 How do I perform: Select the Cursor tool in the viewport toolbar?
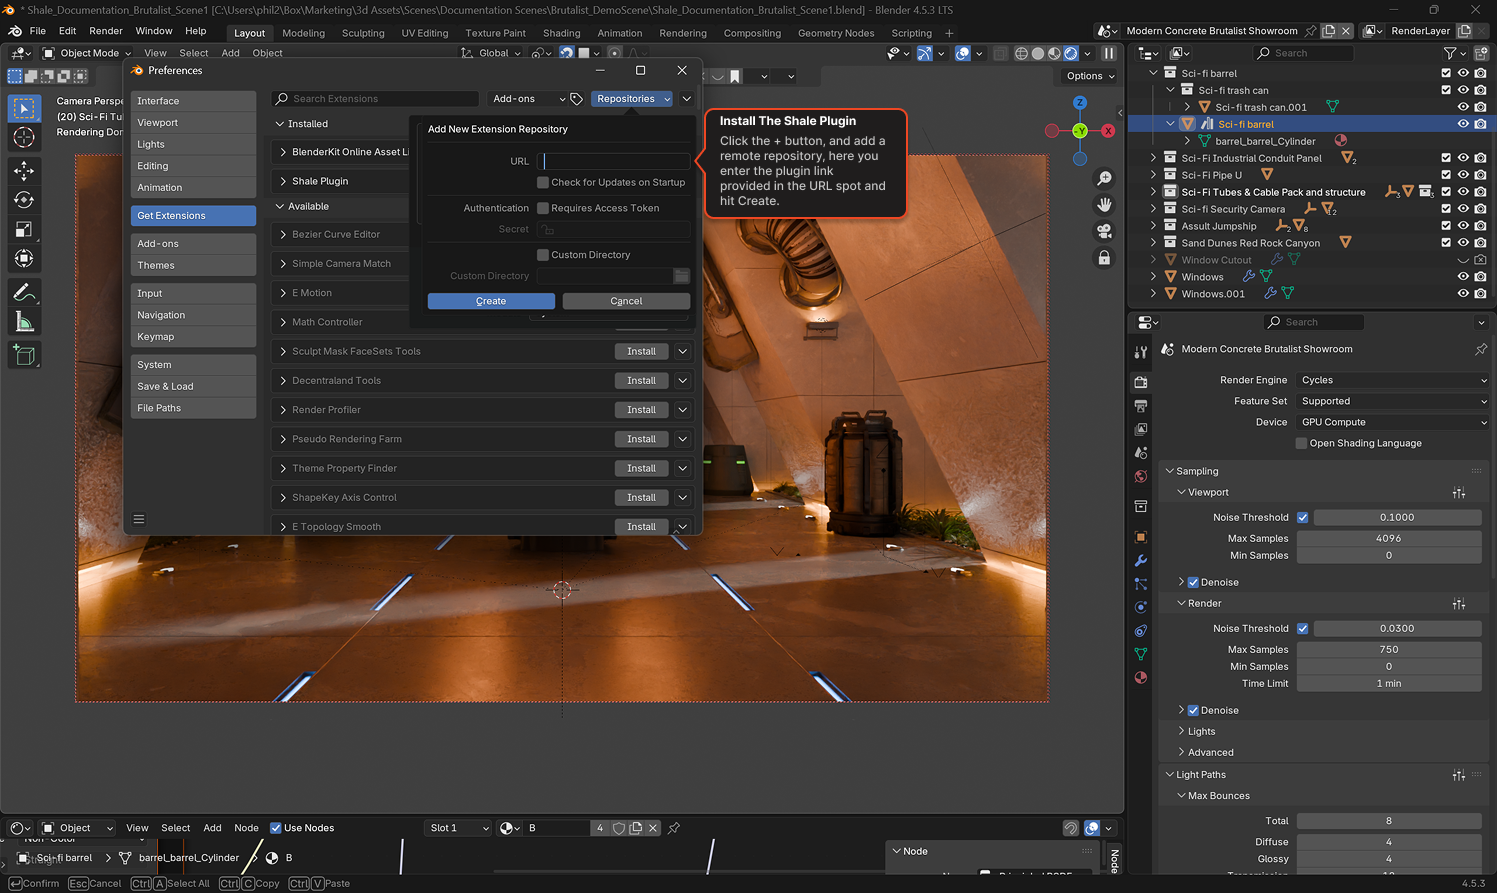24,138
